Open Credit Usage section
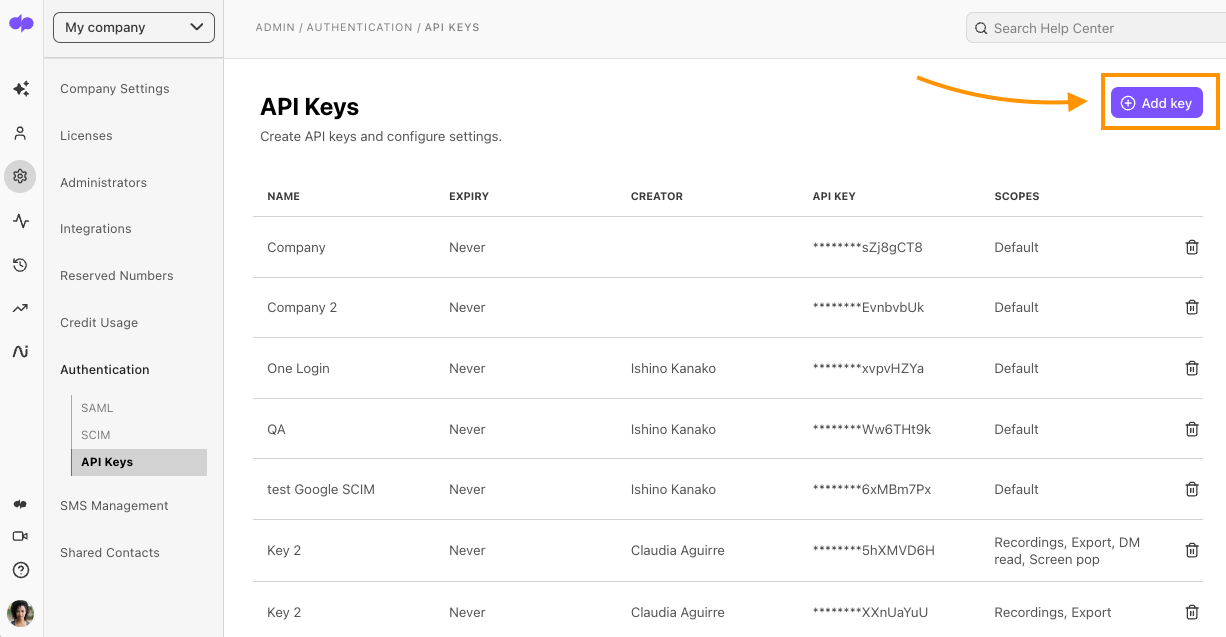 coord(99,323)
